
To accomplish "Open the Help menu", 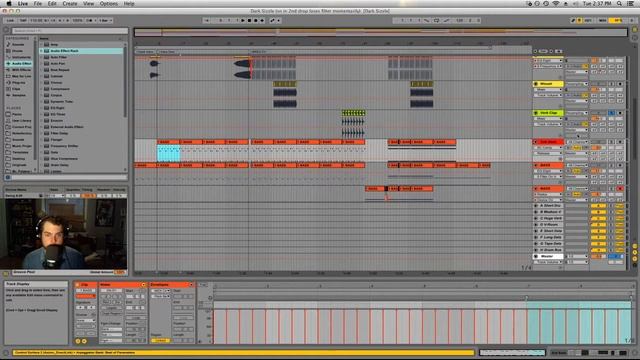I will pyautogui.click(x=129, y=3).
